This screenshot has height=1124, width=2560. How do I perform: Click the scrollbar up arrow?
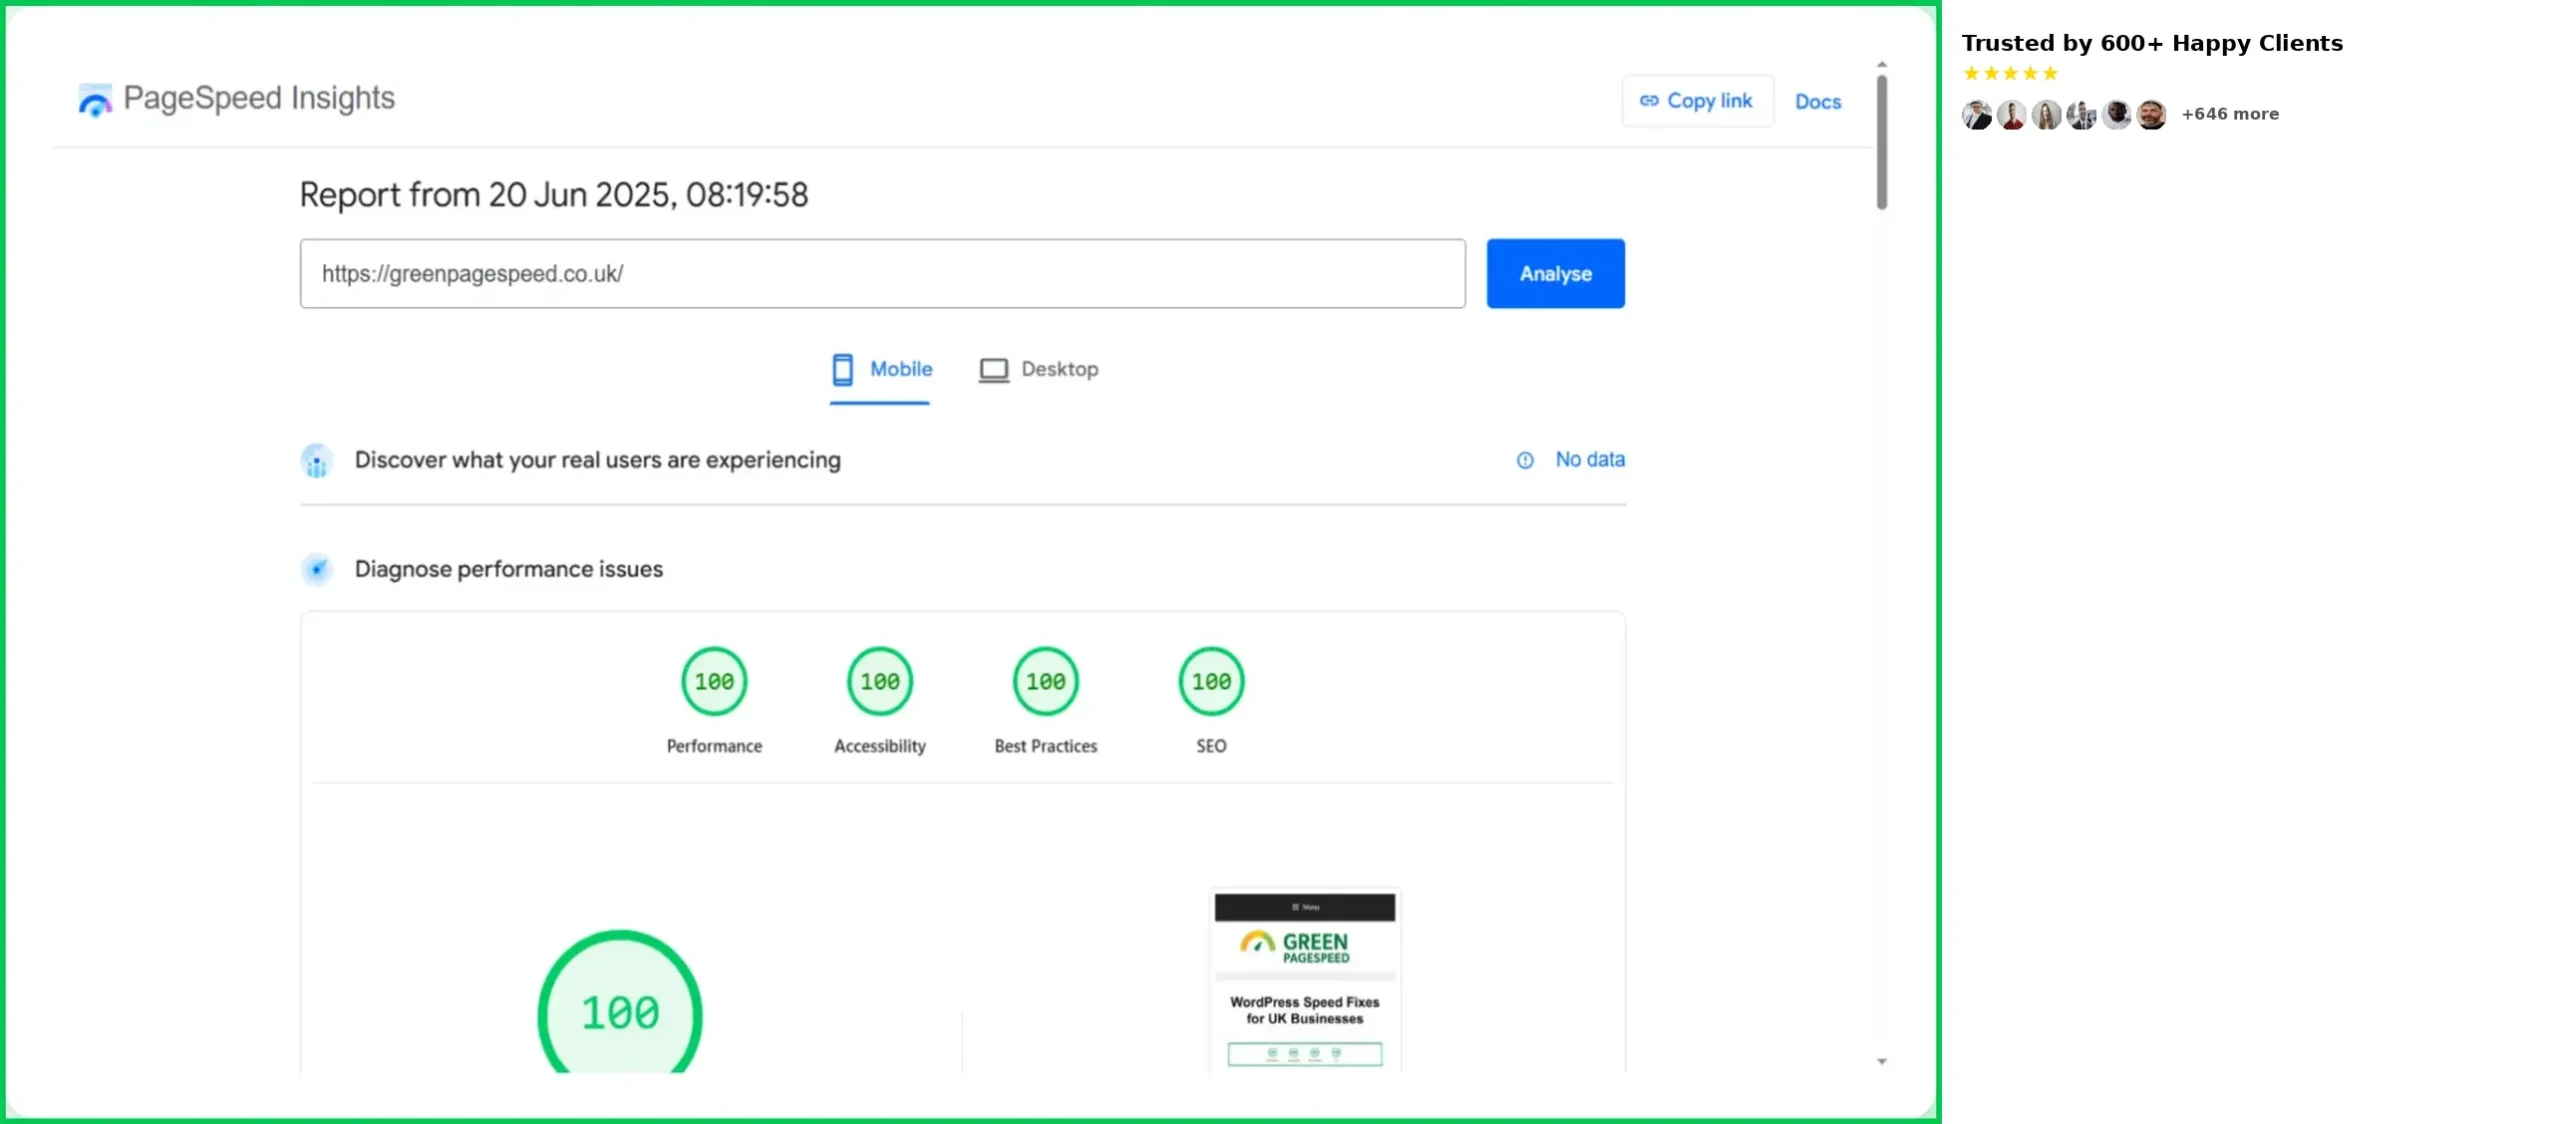point(1880,64)
